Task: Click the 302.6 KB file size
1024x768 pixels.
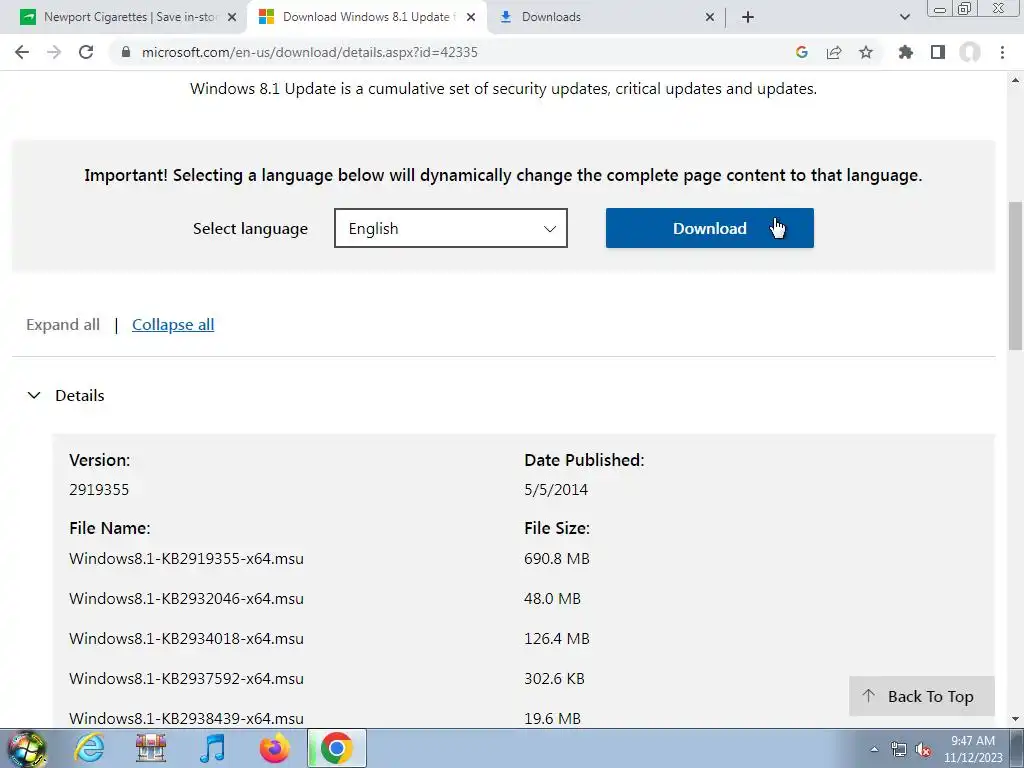Action: click(x=554, y=679)
